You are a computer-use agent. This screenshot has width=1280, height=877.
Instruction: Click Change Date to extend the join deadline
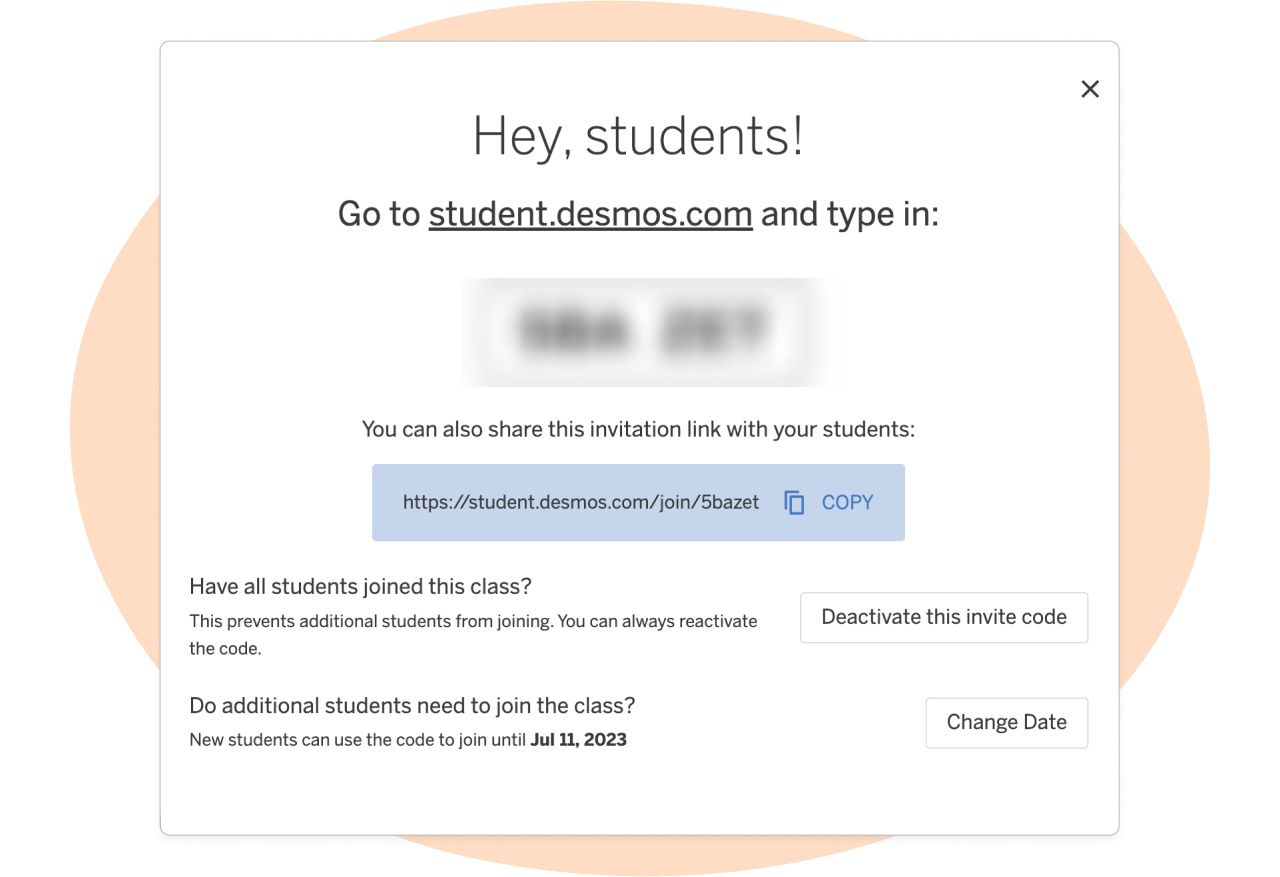tap(1006, 722)
